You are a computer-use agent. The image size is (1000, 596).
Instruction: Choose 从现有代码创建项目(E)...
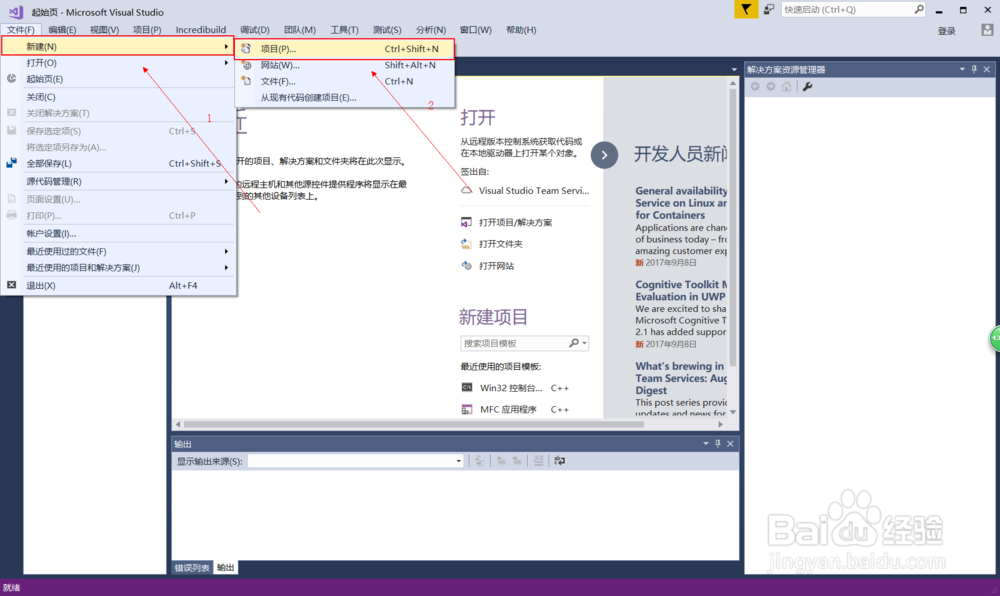click(344, 98)
